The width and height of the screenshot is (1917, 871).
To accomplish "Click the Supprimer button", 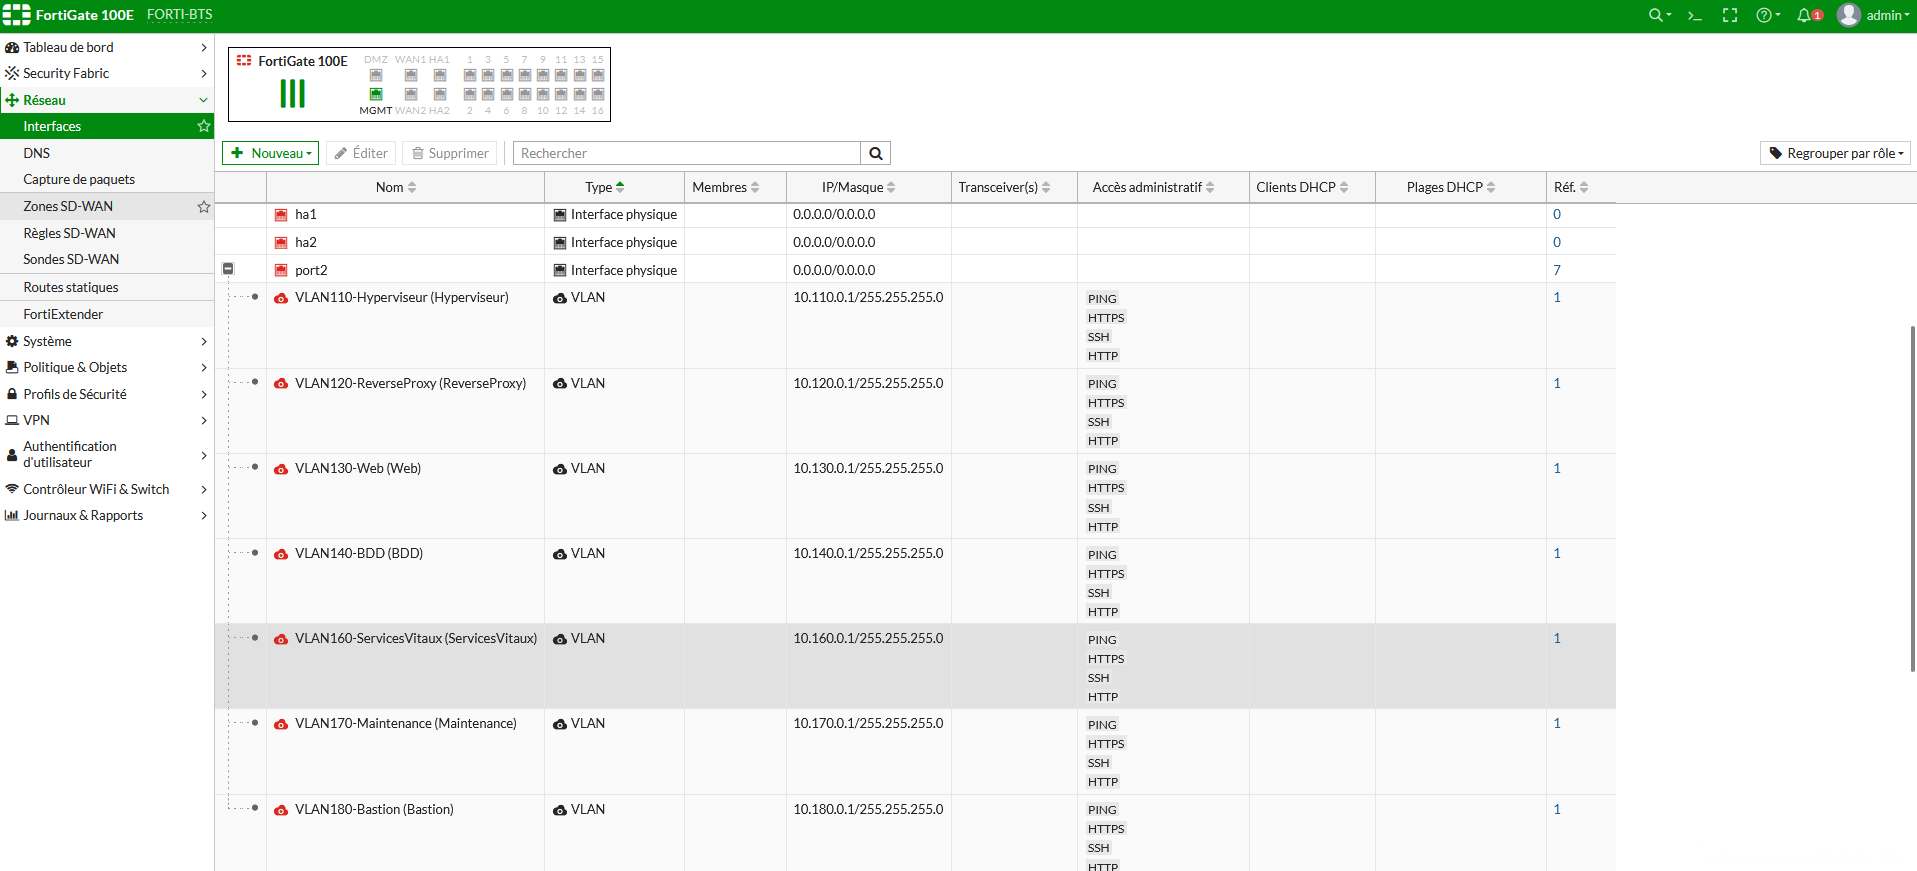I will click(450, 153).
